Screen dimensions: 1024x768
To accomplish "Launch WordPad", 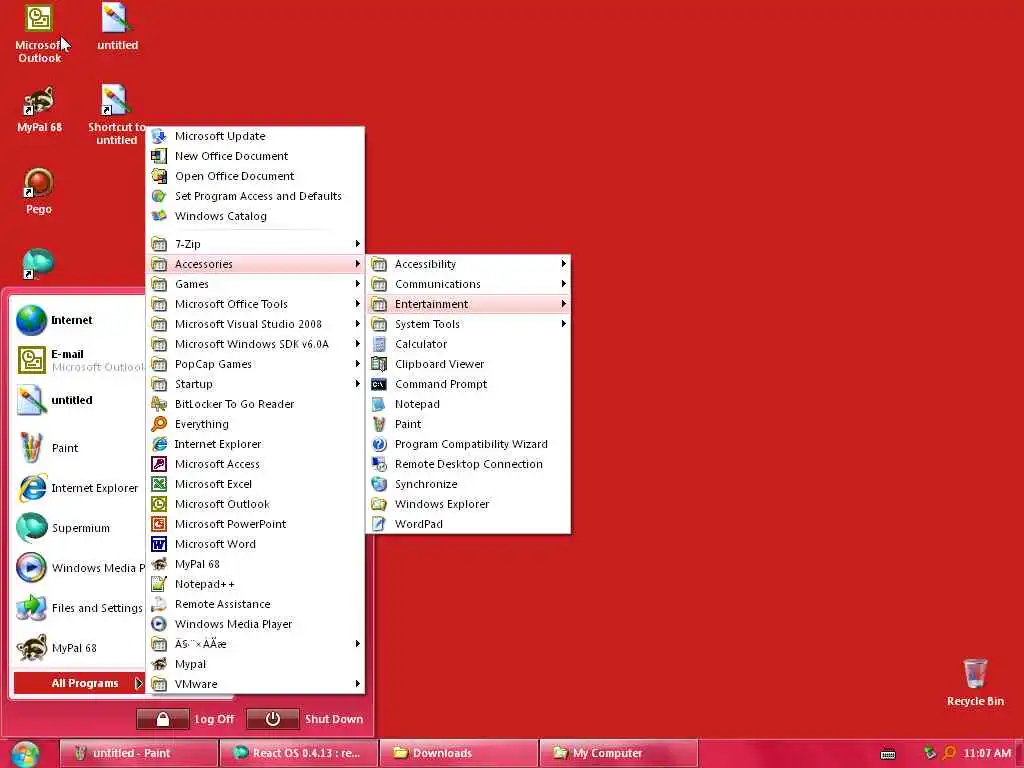I will 468,524.
